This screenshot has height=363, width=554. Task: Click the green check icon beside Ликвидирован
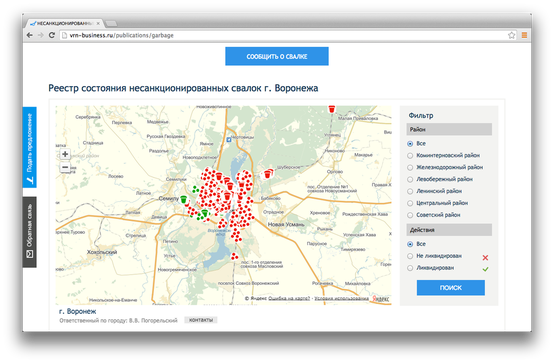pos(485,269)
